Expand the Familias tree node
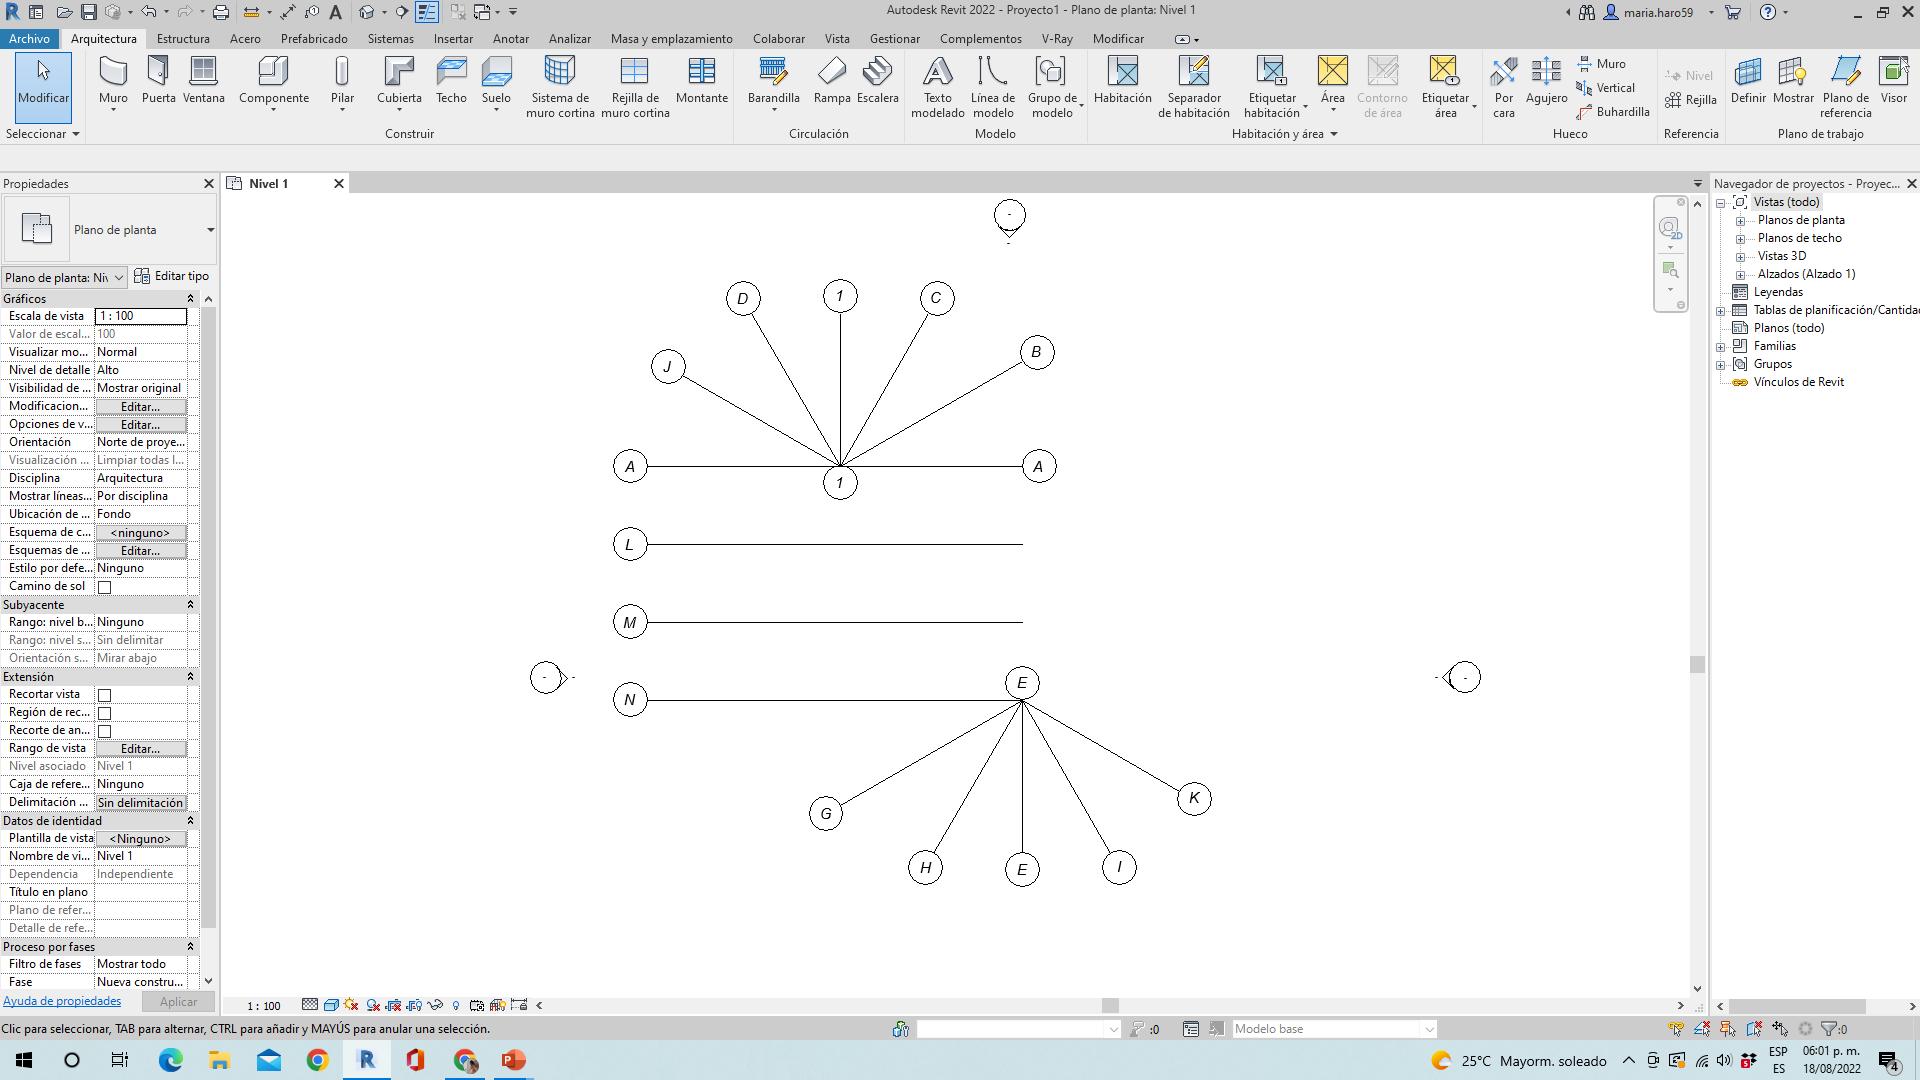1920x1080 pixels. pyautogui.click(x=1721, y=346)
